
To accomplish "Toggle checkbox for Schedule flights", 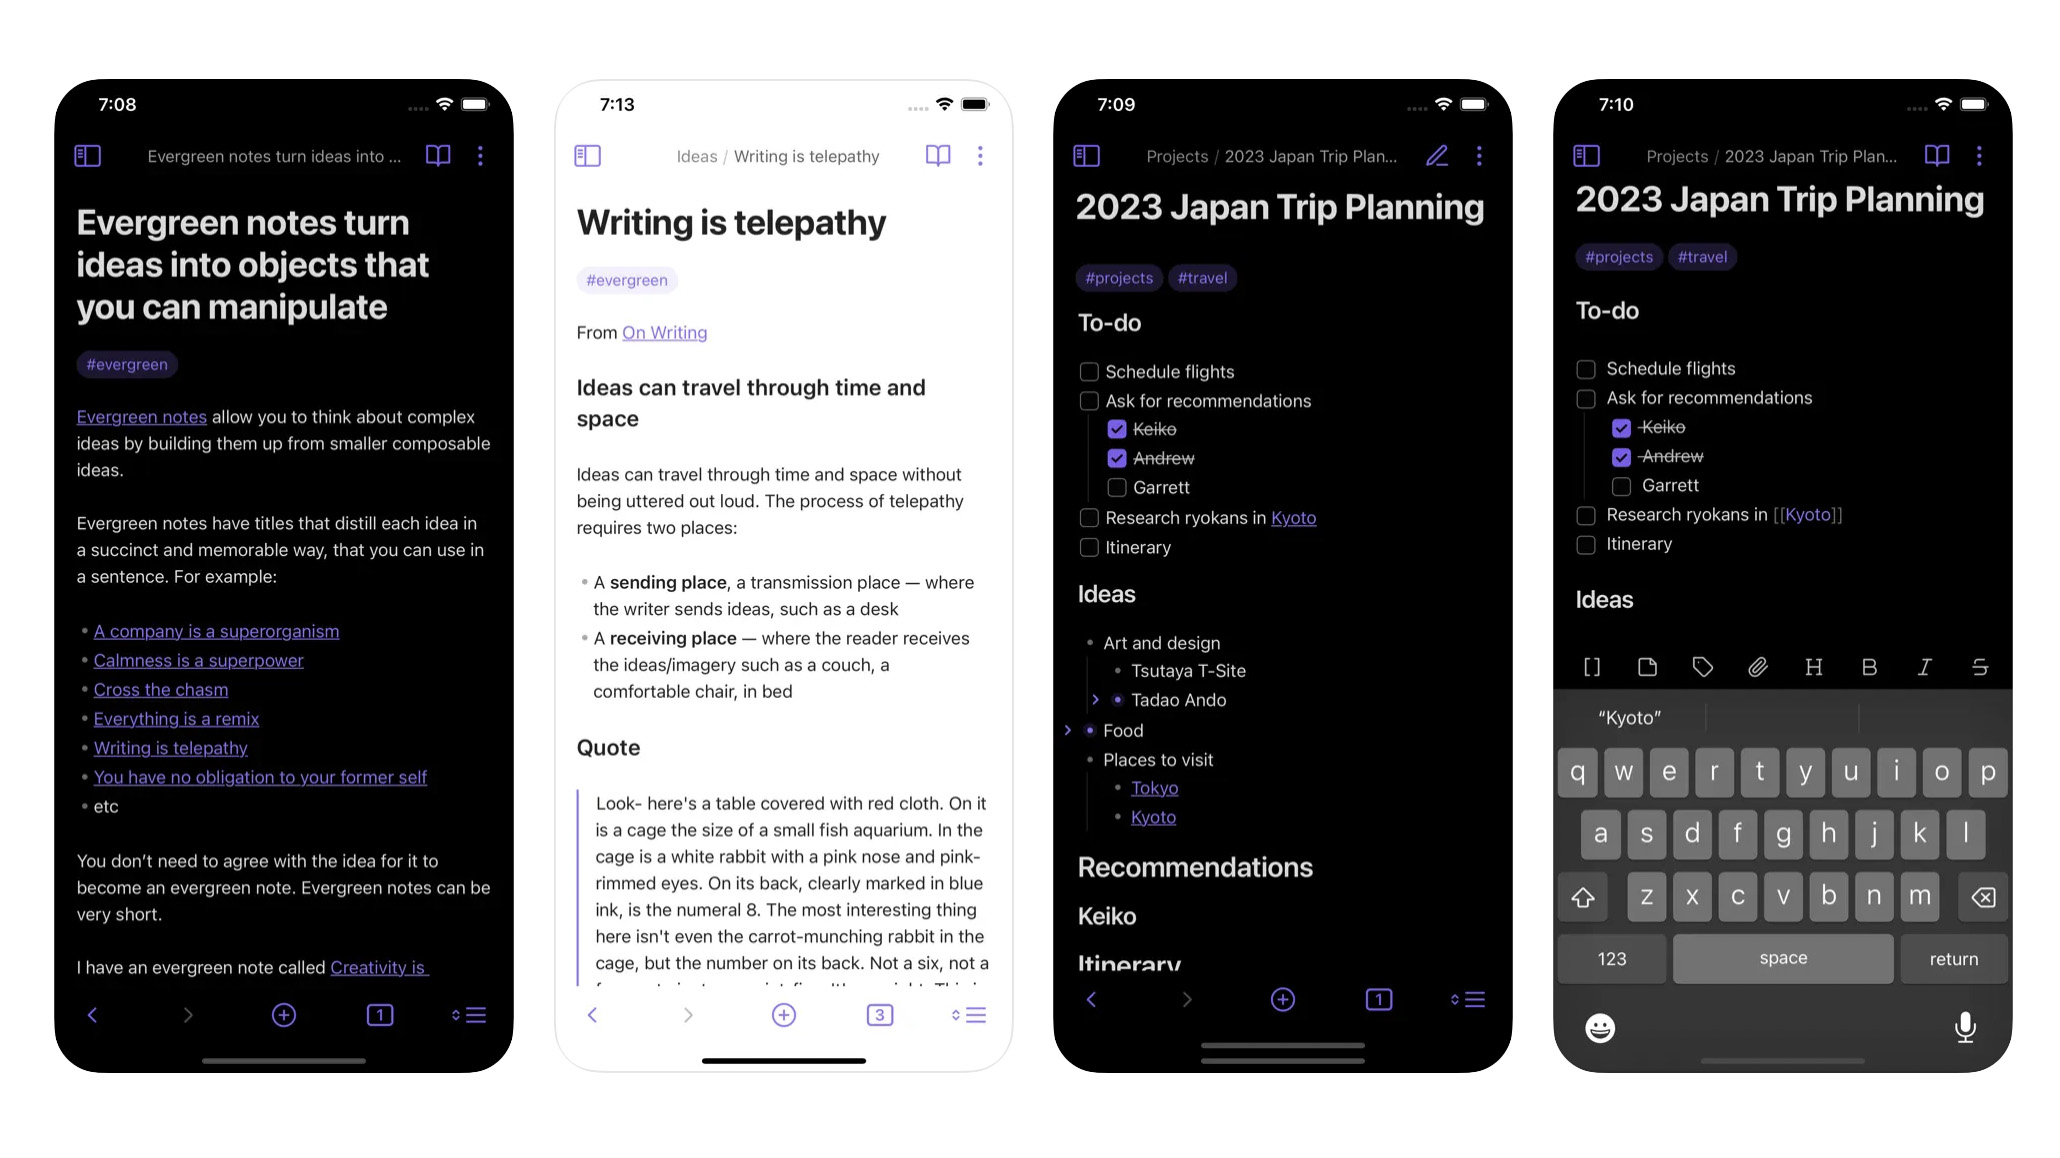I will 1087,369.
